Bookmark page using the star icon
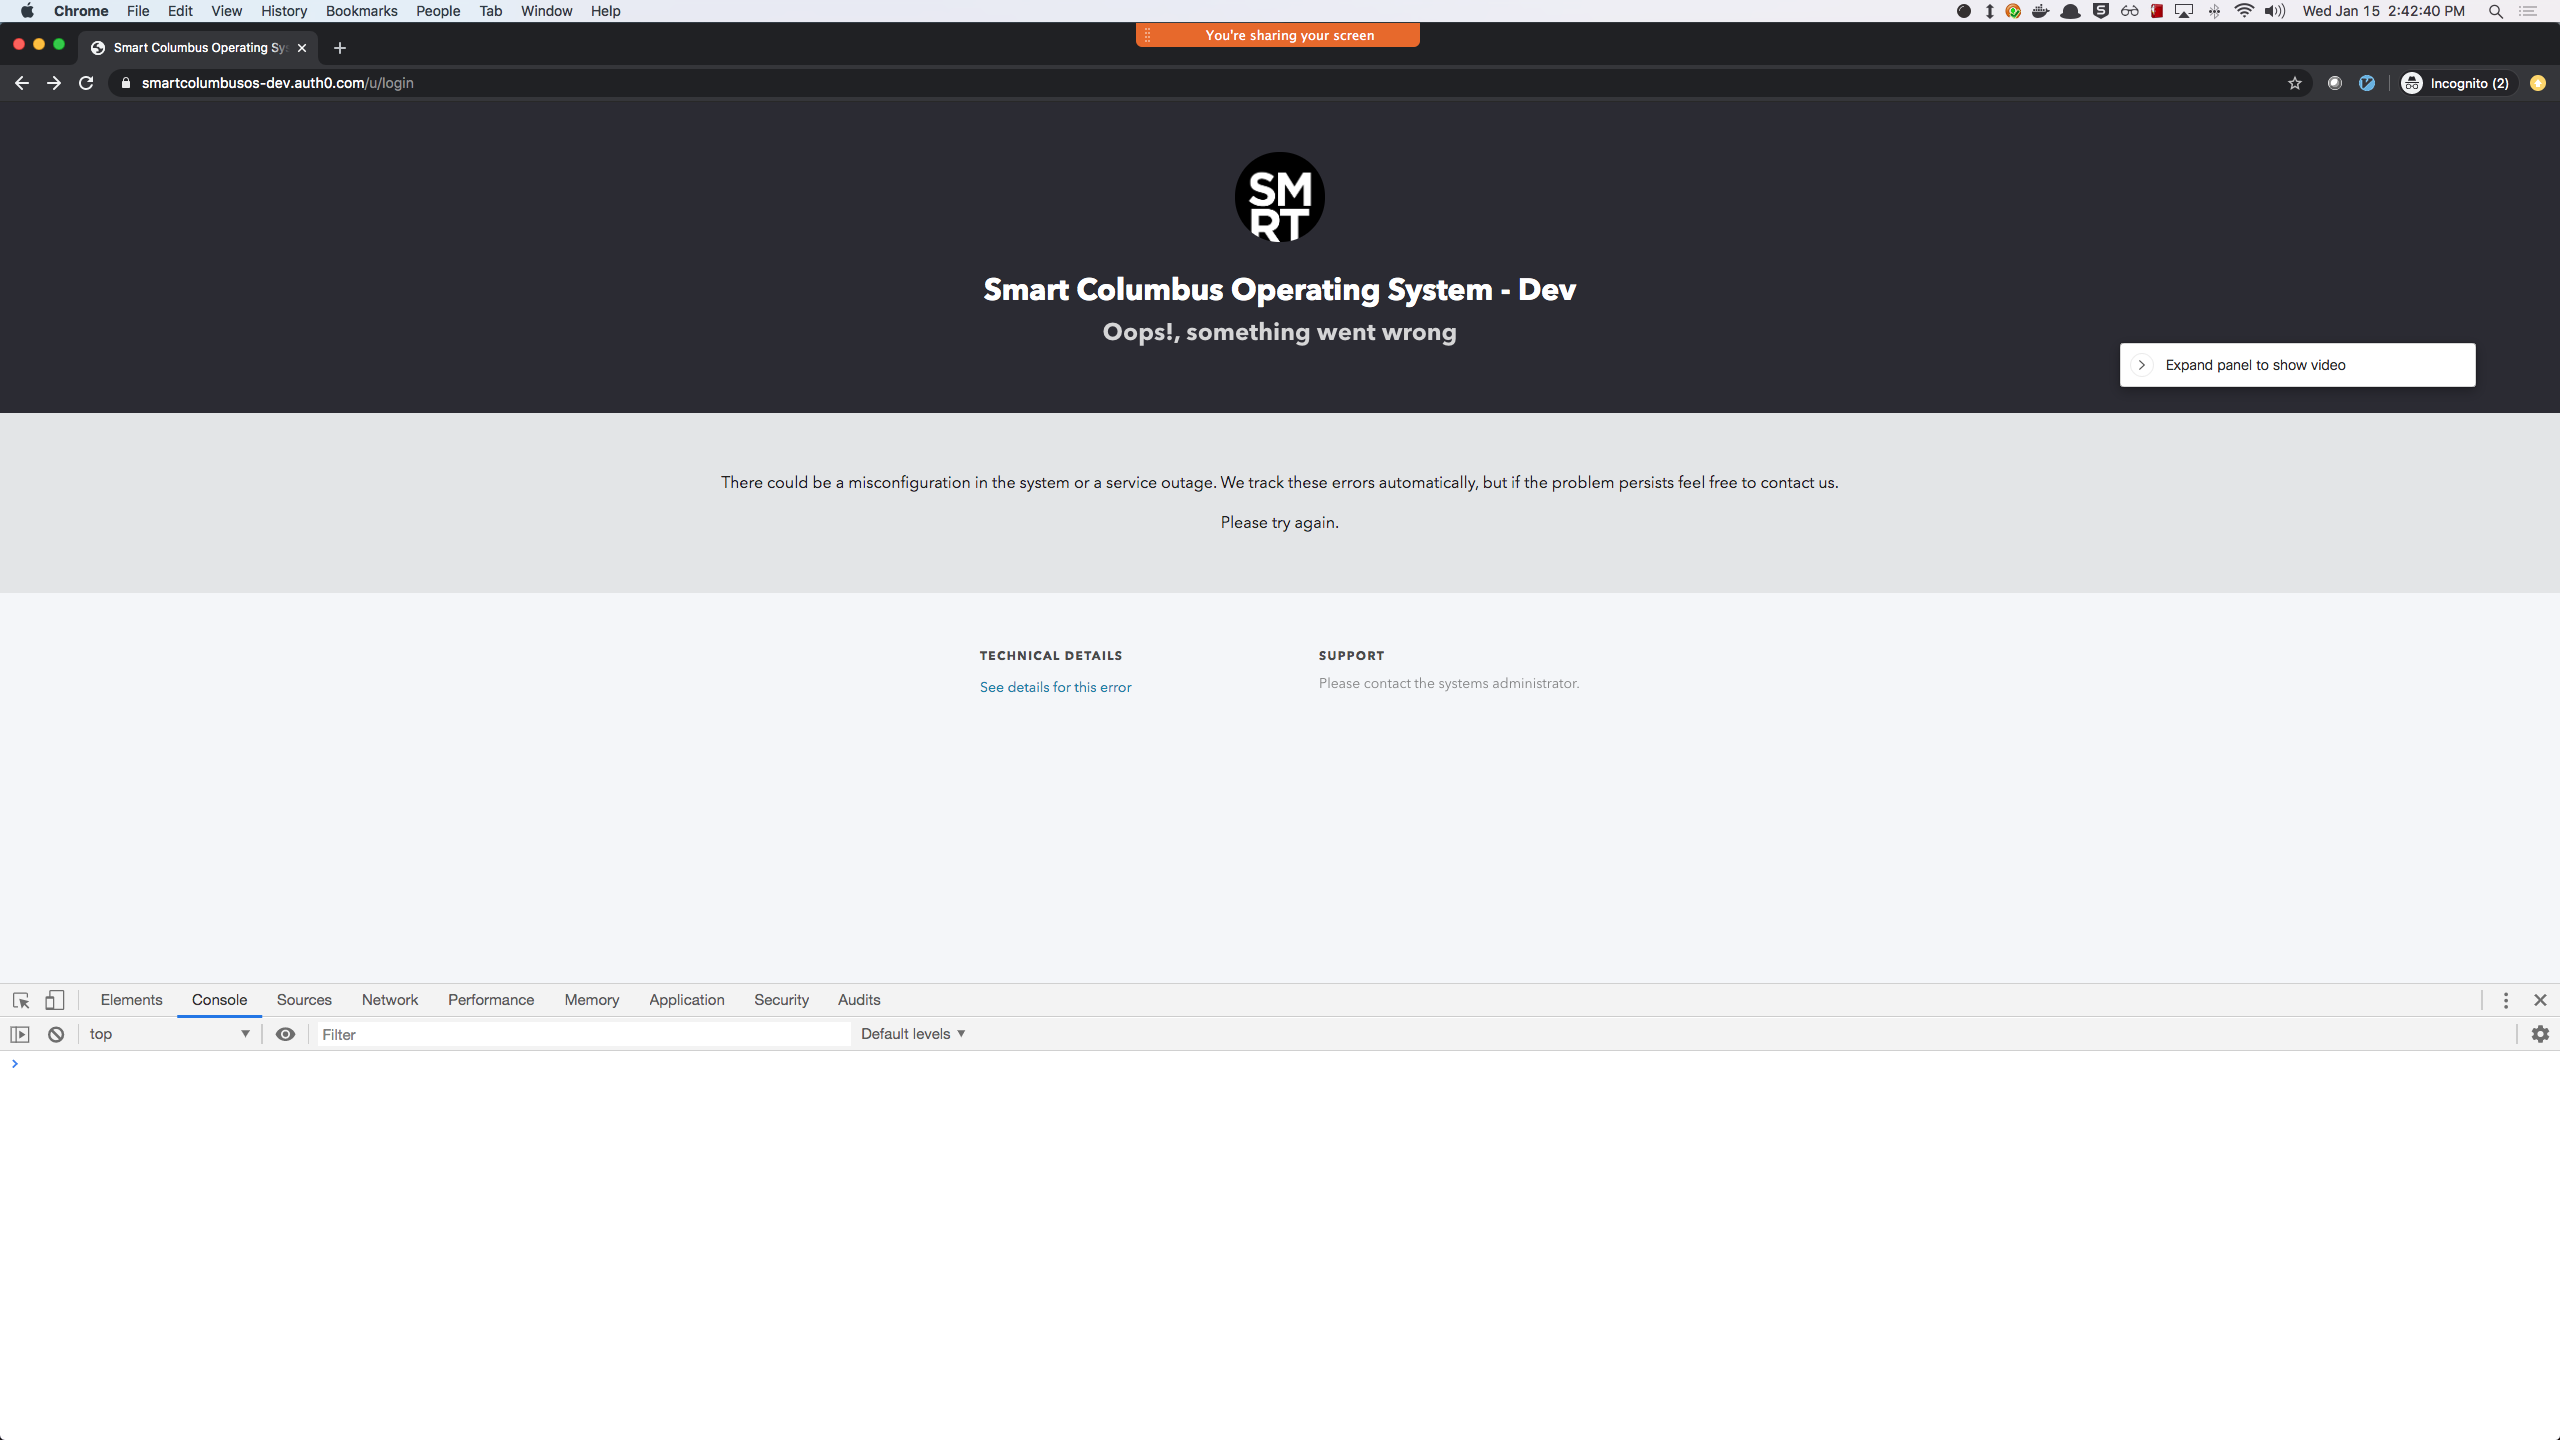Image resolution: width=2560 pixels, height=1440 pixels. point(2295,83)
